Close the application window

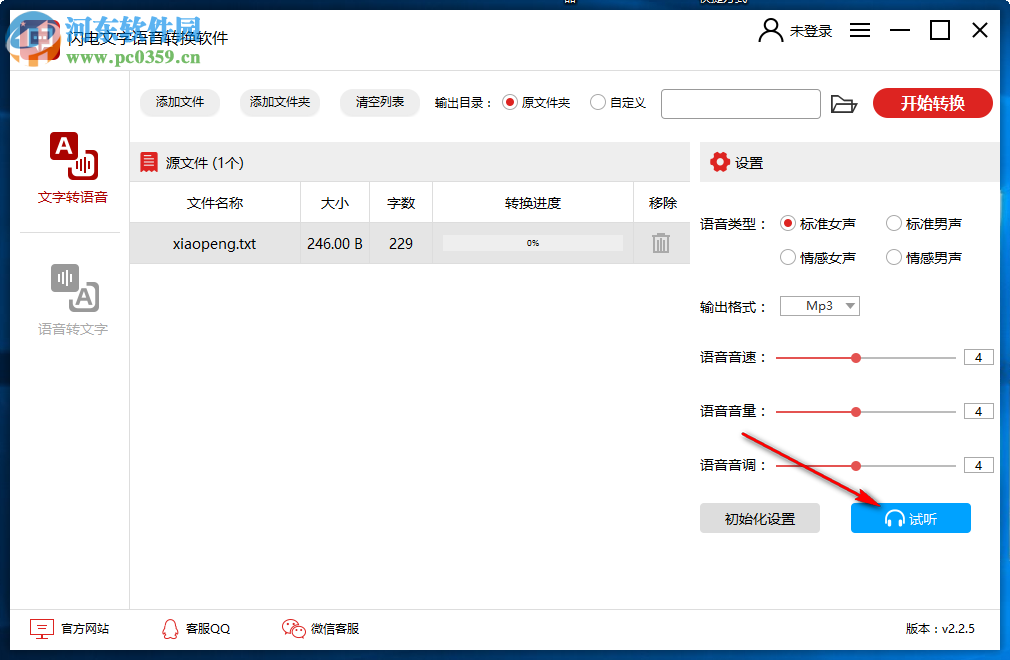(x=980, y=30)
